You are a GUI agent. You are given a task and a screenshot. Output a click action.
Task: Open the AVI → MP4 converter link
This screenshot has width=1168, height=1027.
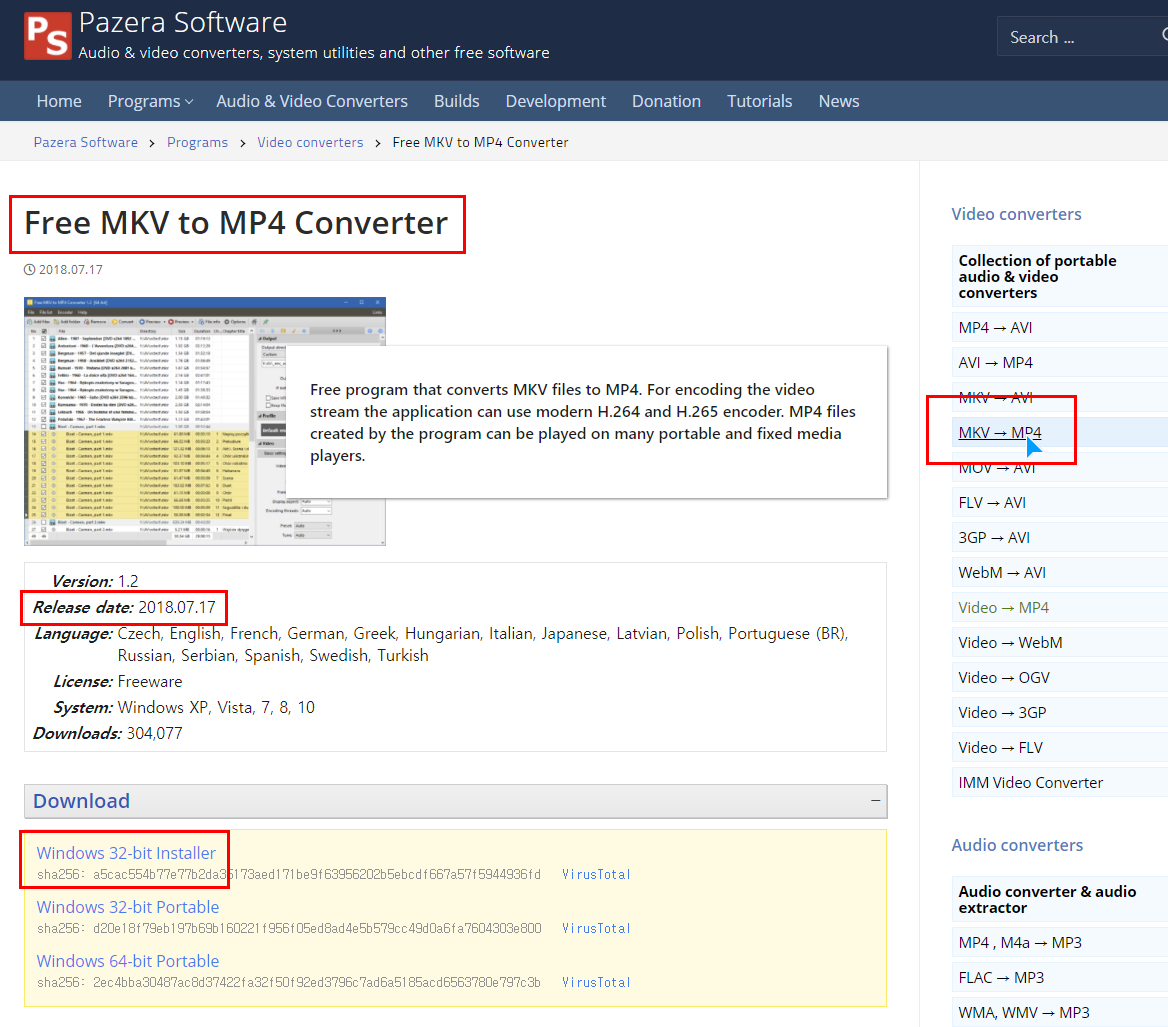click(995, 363)
